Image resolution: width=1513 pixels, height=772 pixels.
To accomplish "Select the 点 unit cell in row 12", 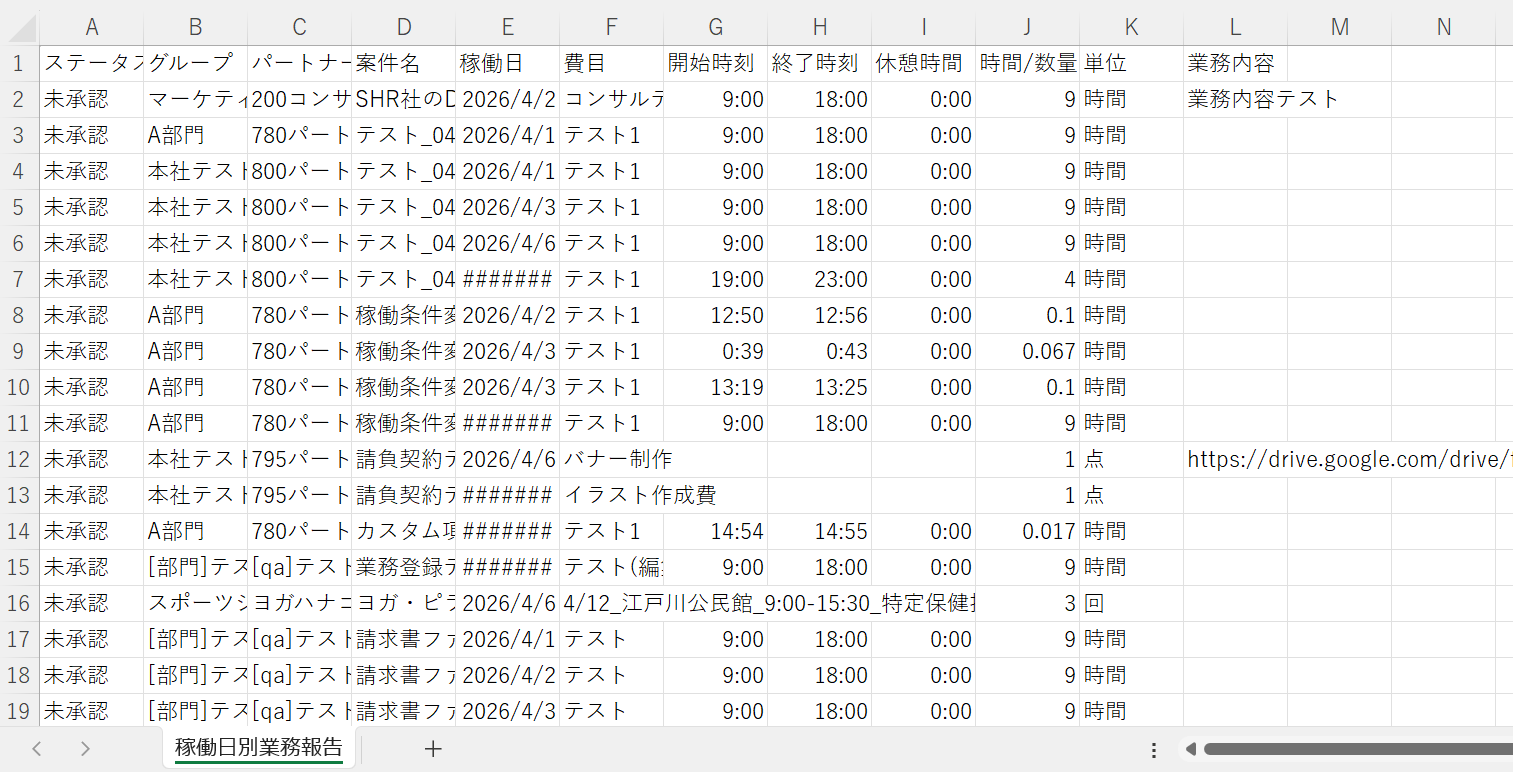I will coord(1132,460).
